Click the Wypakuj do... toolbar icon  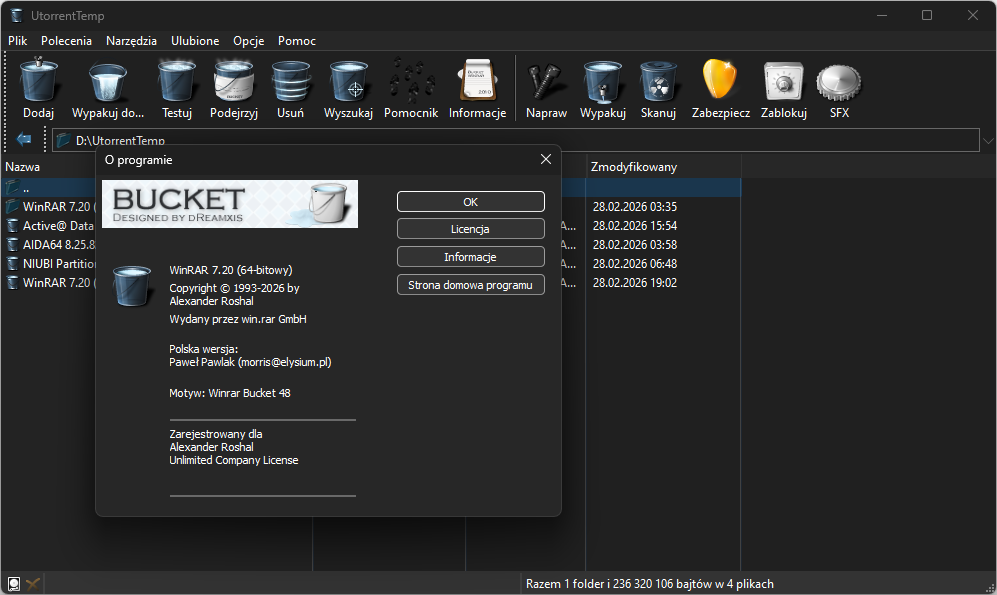coord(107,81)
